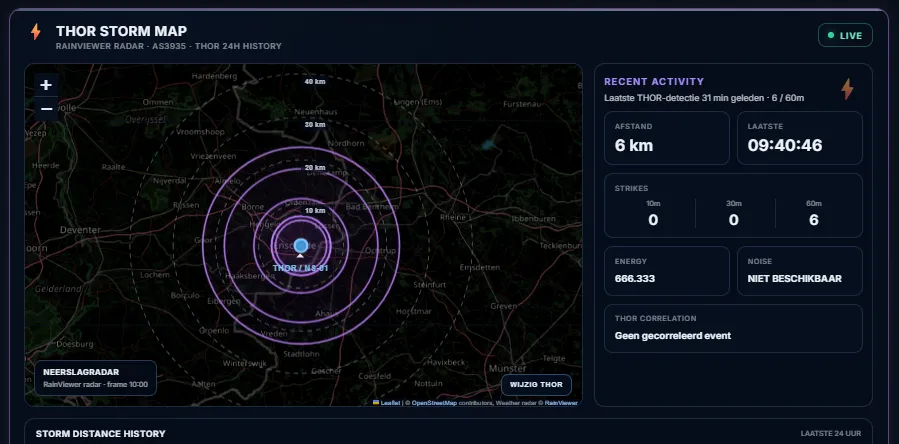Click the RECENT ACTIVITY heading
Screen dimensions: 899x444
pos(654,81)
